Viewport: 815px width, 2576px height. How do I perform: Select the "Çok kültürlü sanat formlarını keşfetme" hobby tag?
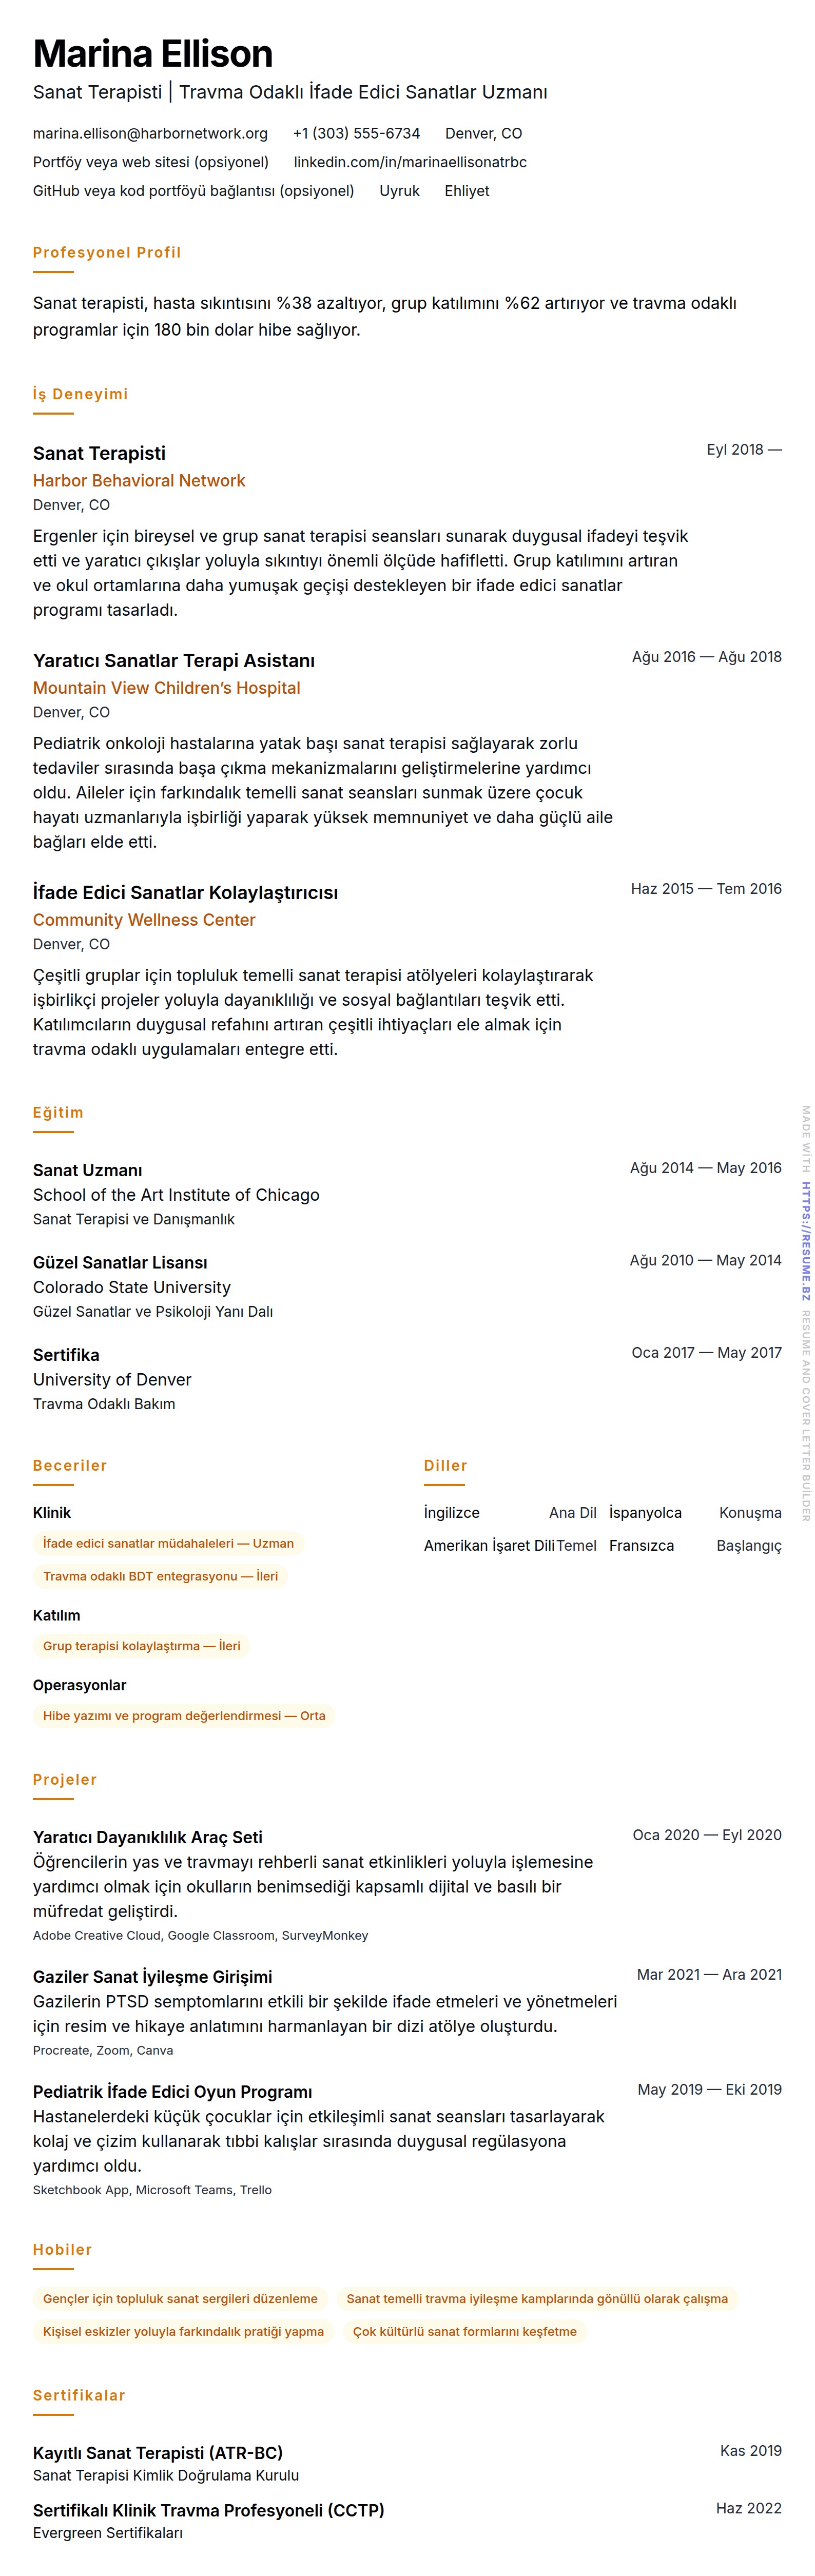[x=464, y=2332]
